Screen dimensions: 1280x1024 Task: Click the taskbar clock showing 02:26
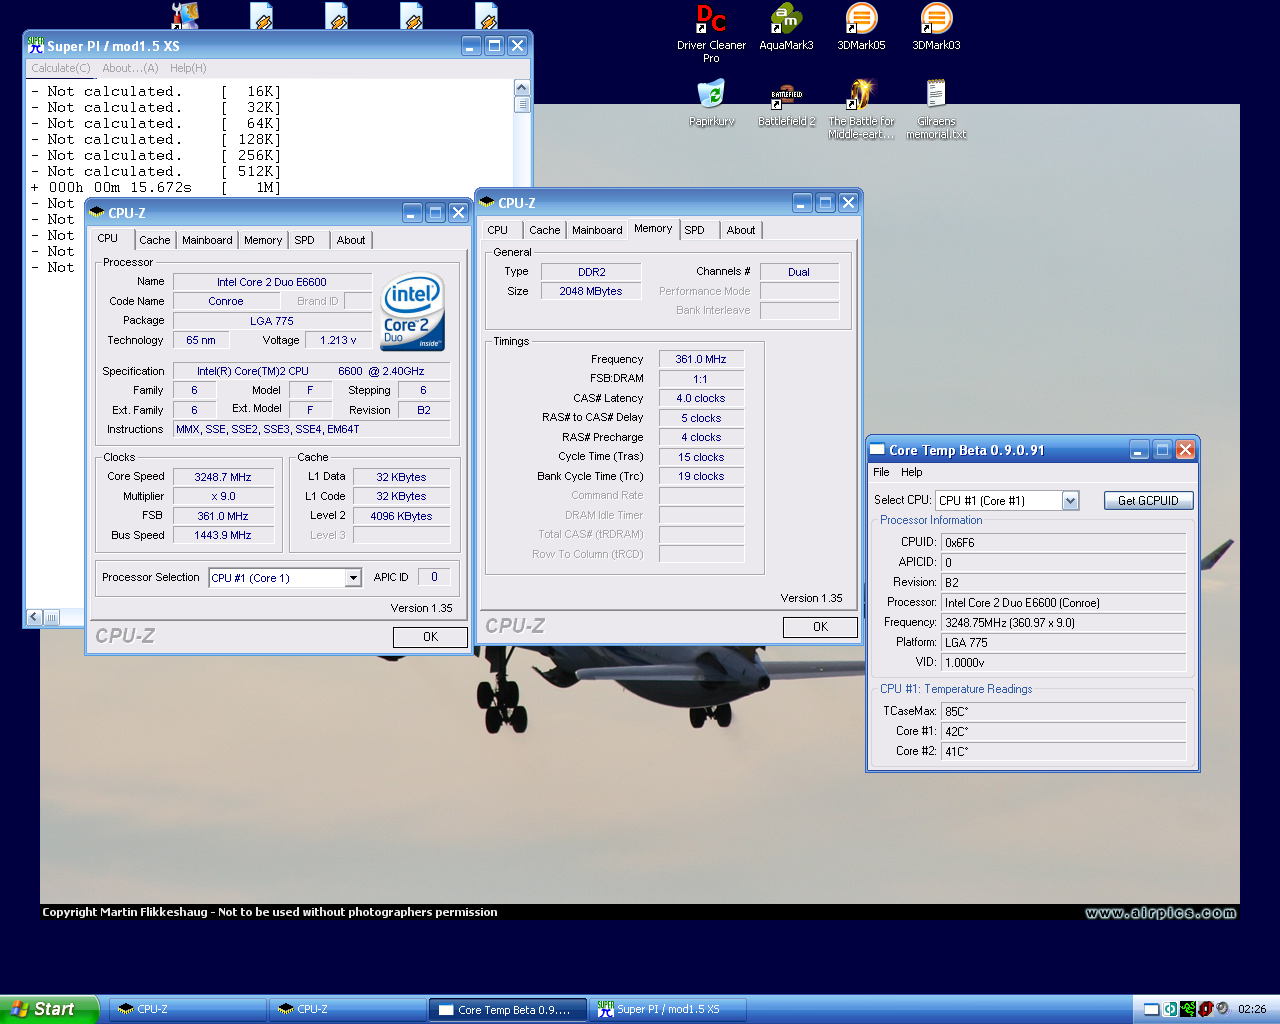[x=1252, y=1009]
